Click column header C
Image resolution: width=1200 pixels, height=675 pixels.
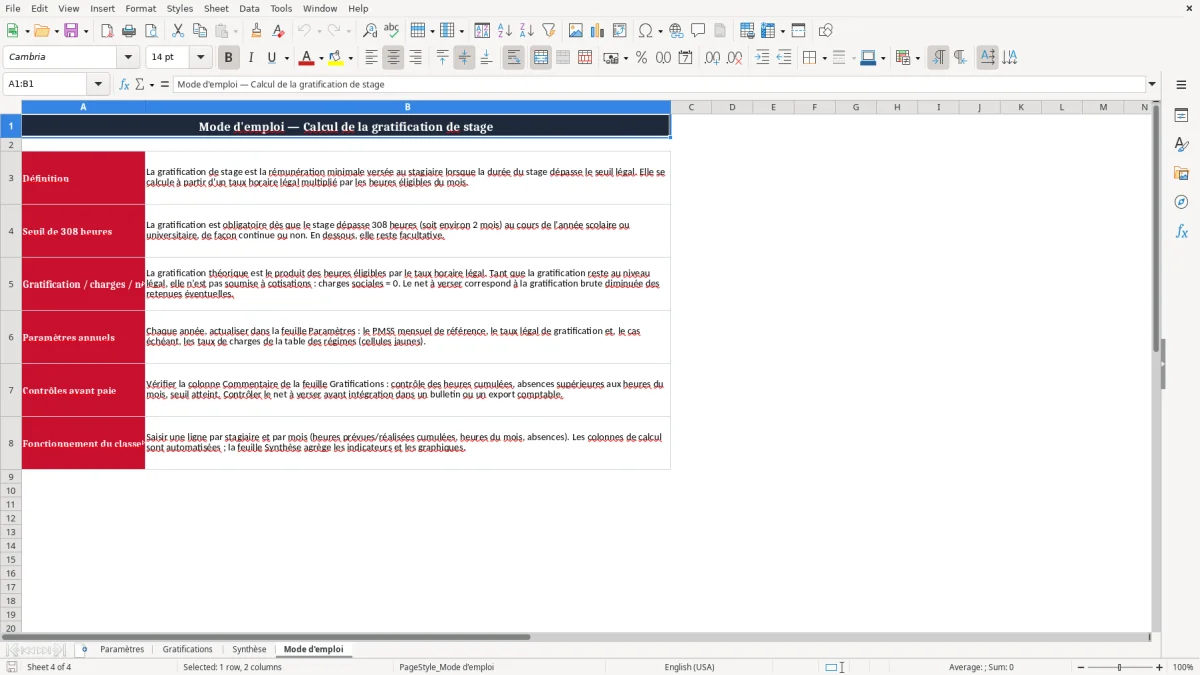[691, 107]
